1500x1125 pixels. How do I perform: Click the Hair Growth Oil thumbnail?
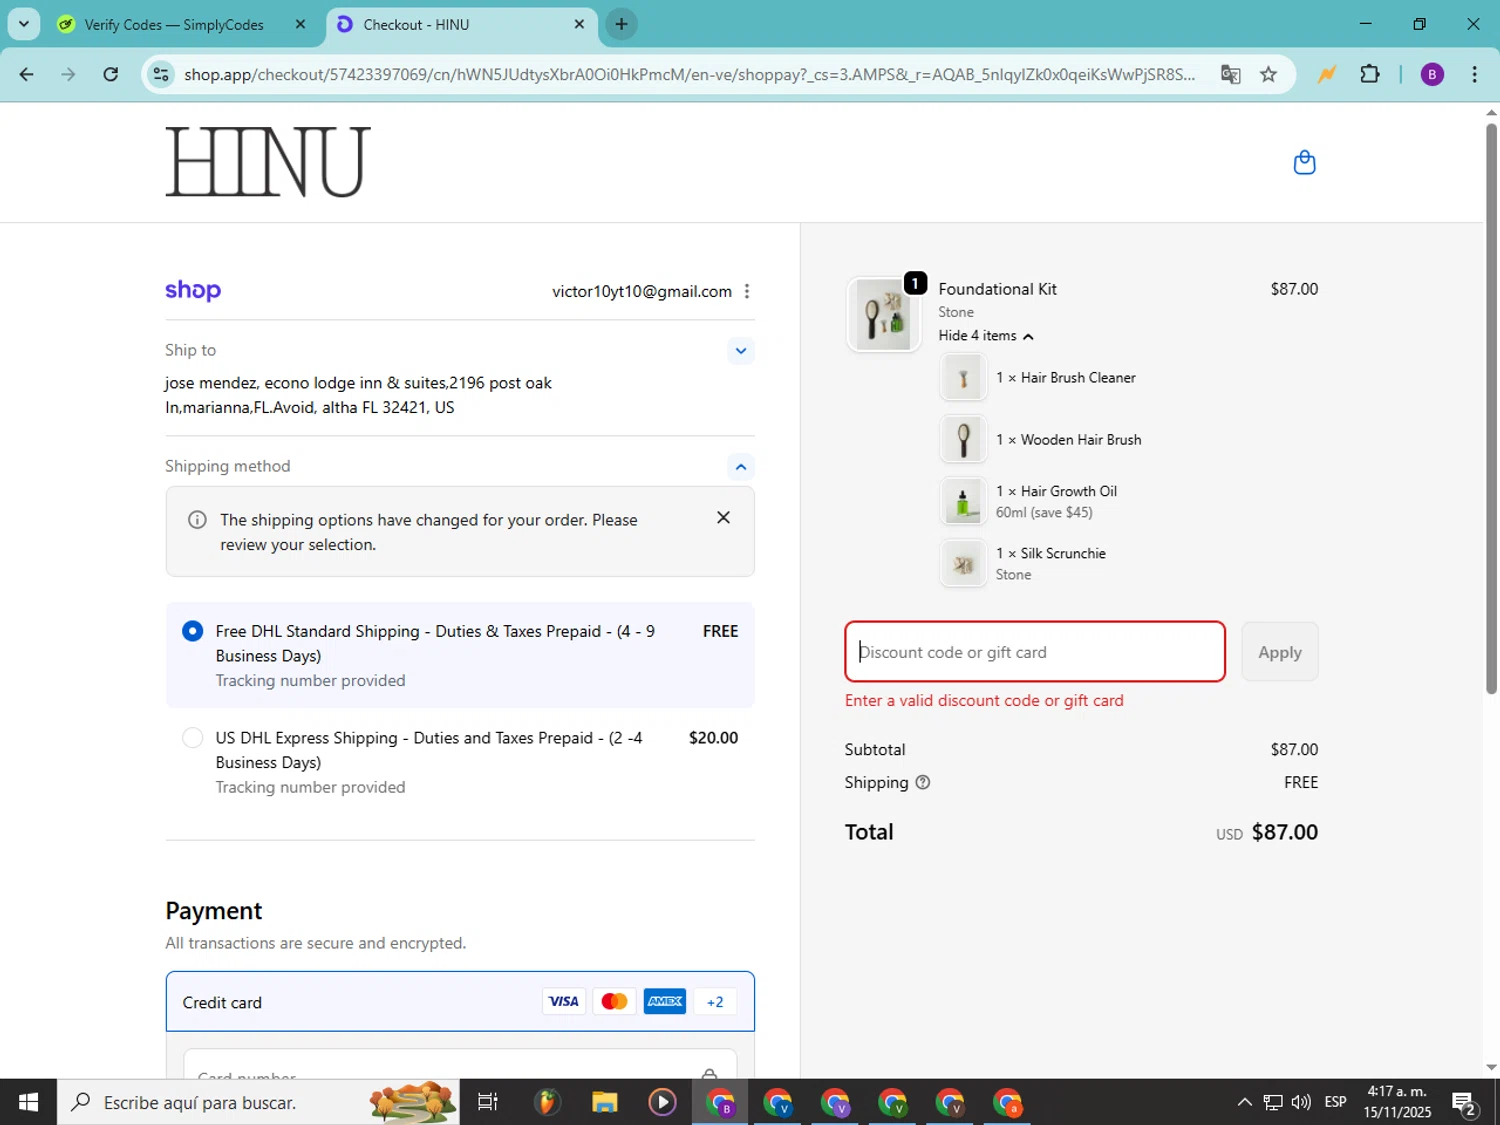pyautogui.click(x=963, y=502)
